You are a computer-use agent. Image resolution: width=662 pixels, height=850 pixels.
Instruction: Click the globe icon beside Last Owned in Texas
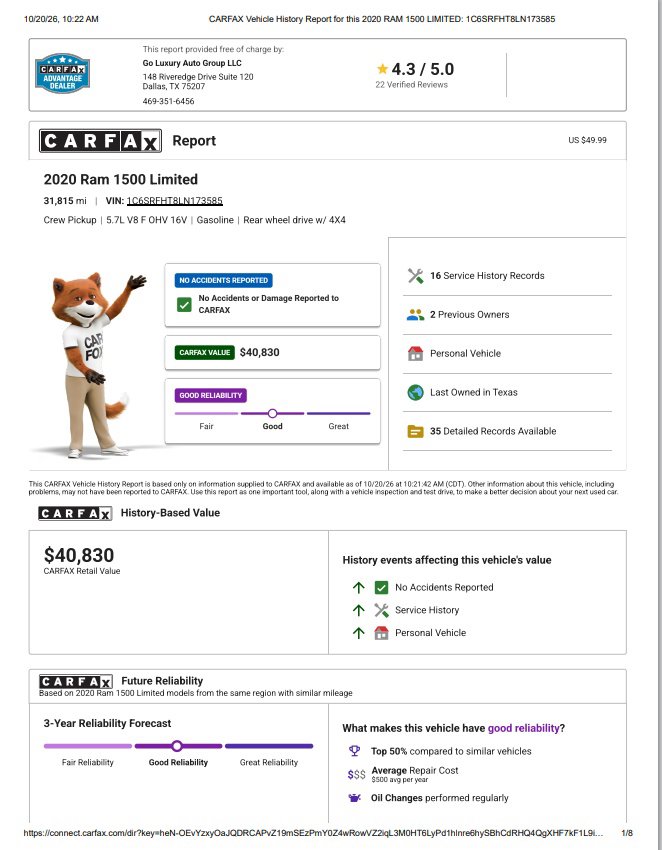click(x=415, y=392)
